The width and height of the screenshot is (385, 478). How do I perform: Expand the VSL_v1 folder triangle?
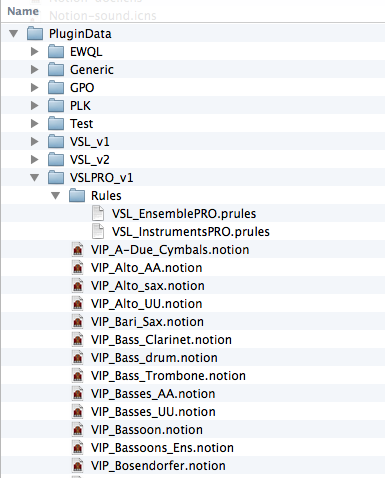click(35, 142)
